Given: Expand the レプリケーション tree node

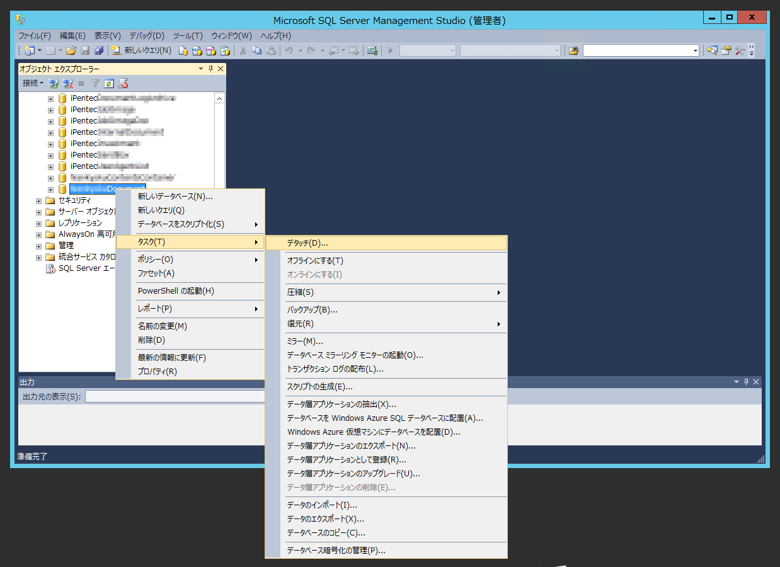Looking at the screenshot, I should tap(39, 224).
